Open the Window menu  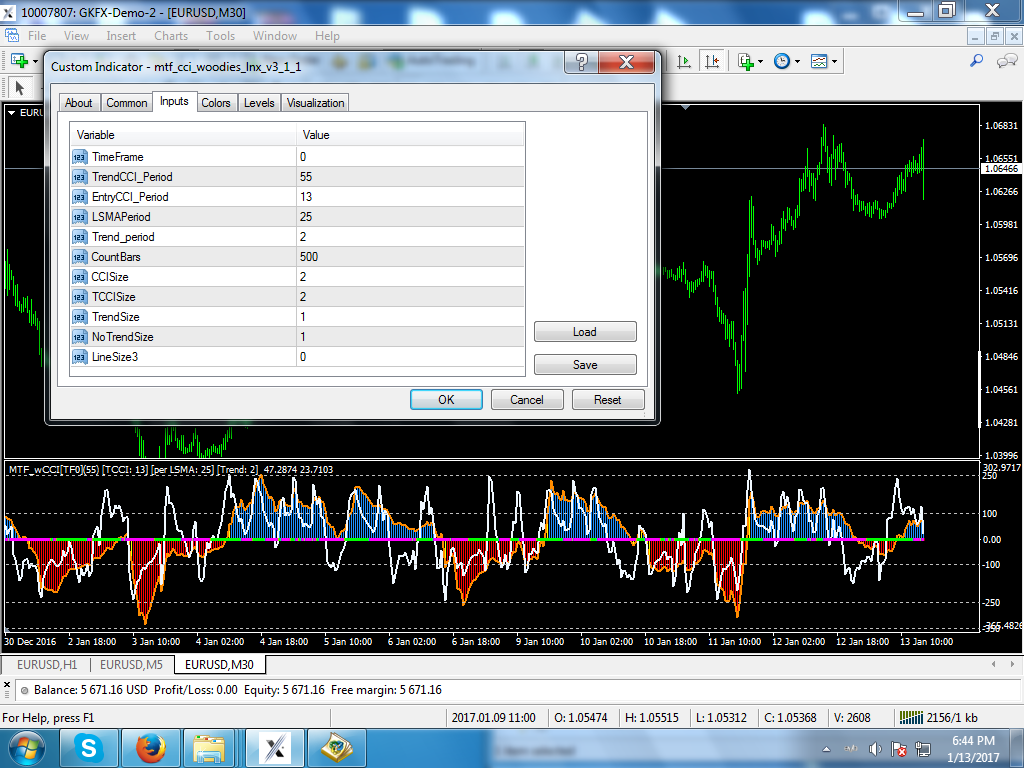click(x=275, y=36)
